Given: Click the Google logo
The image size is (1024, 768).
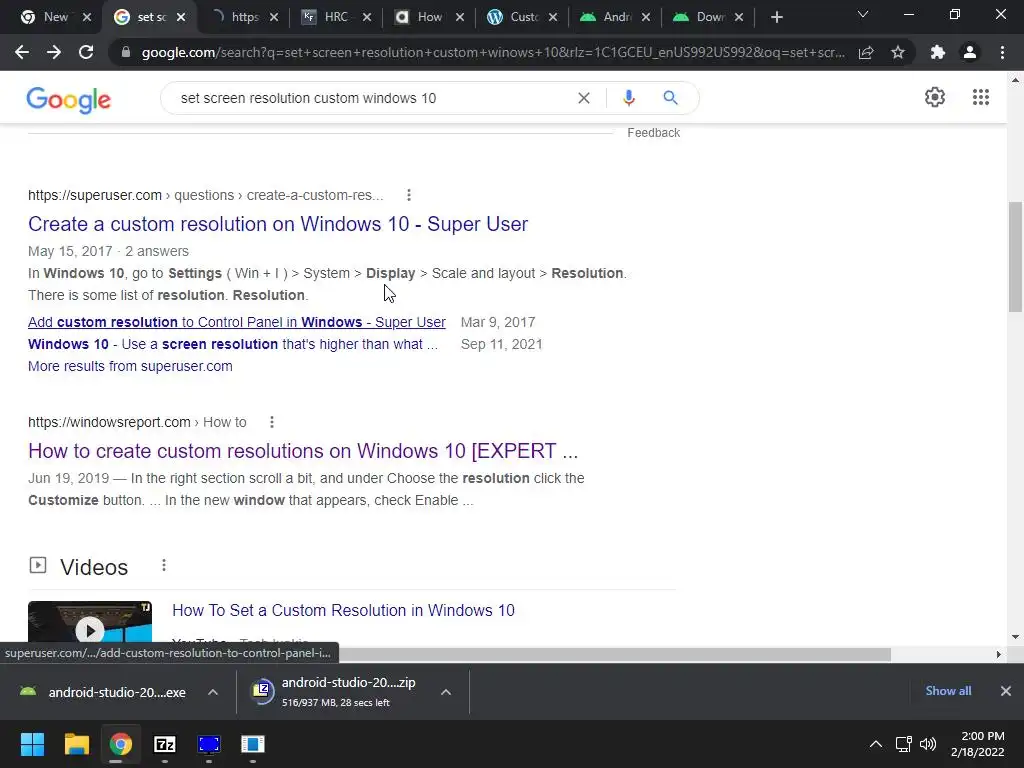Looking at the screenshot, I should (x=69, y=100).
